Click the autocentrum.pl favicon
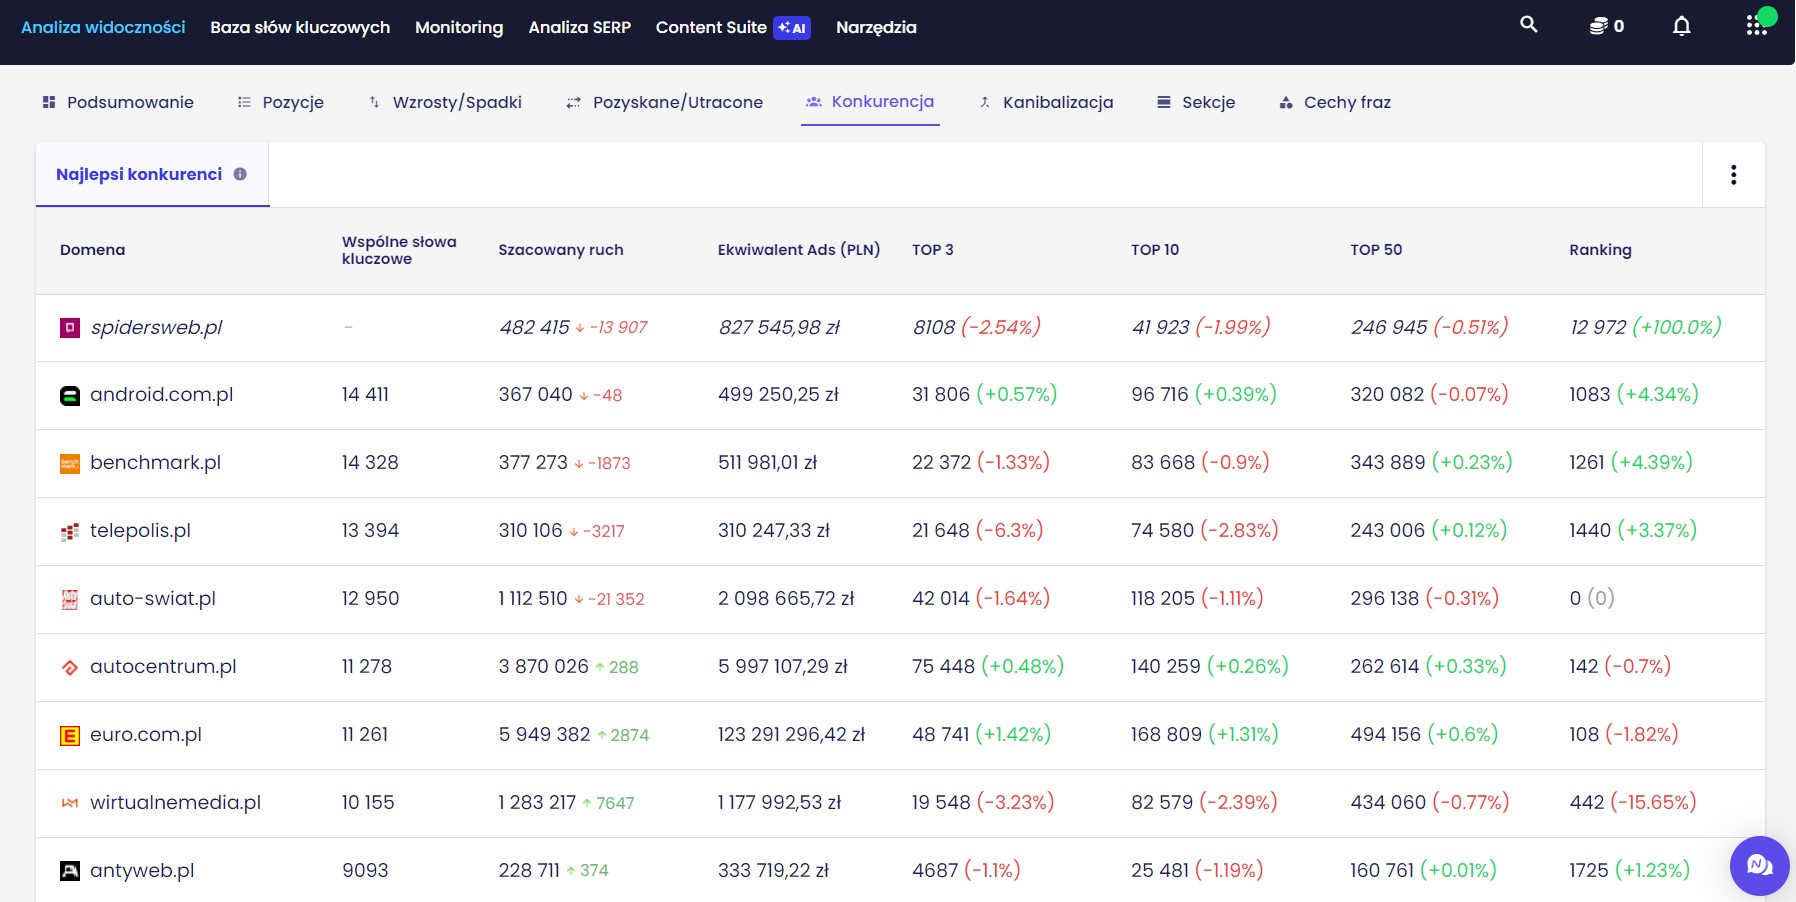This screenshot has height=902, width=1796. pos(70,667)
